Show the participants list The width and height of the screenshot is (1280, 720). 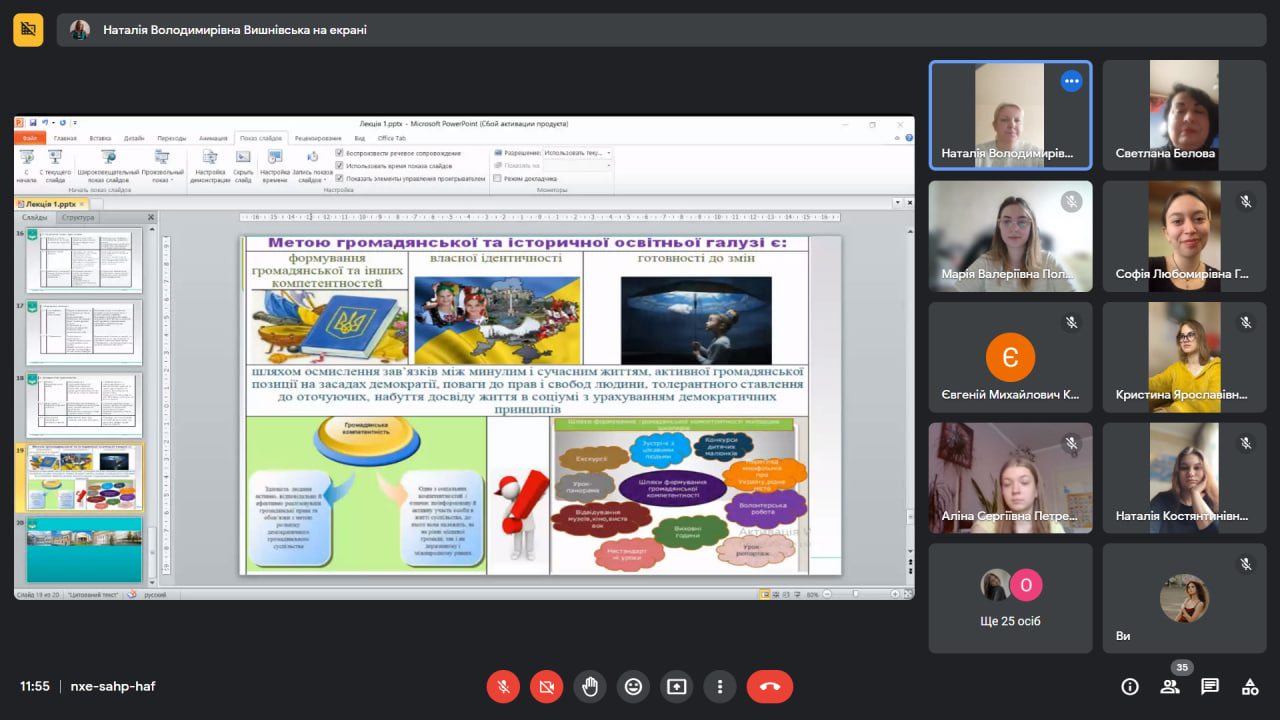pyautogui.click(x=1170, y=686)
